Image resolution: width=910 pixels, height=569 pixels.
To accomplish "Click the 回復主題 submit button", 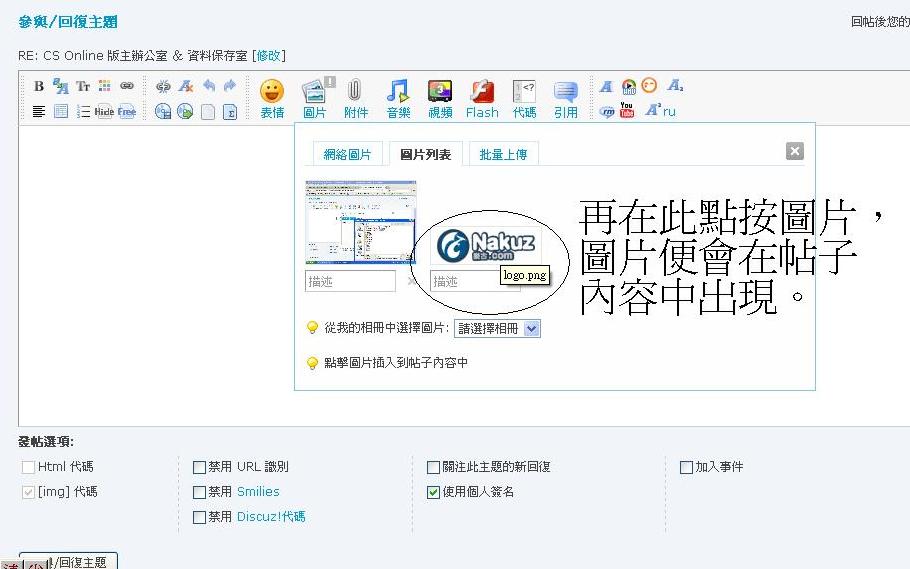I will point(68,561).
